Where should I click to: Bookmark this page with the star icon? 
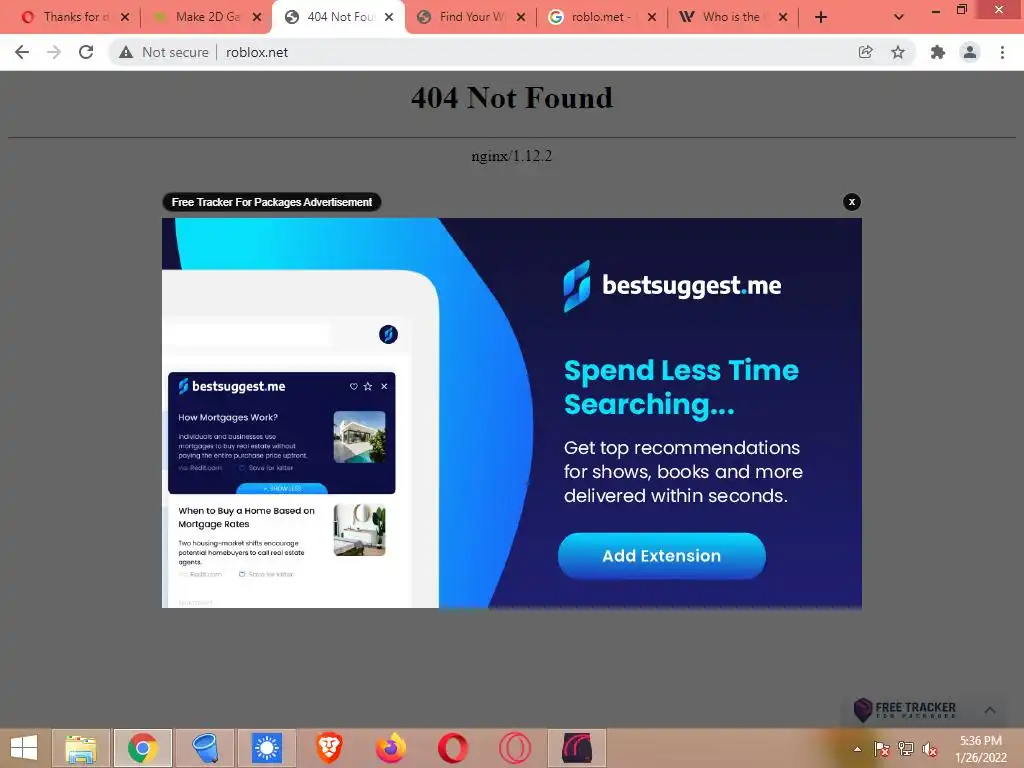pos(898,52)
